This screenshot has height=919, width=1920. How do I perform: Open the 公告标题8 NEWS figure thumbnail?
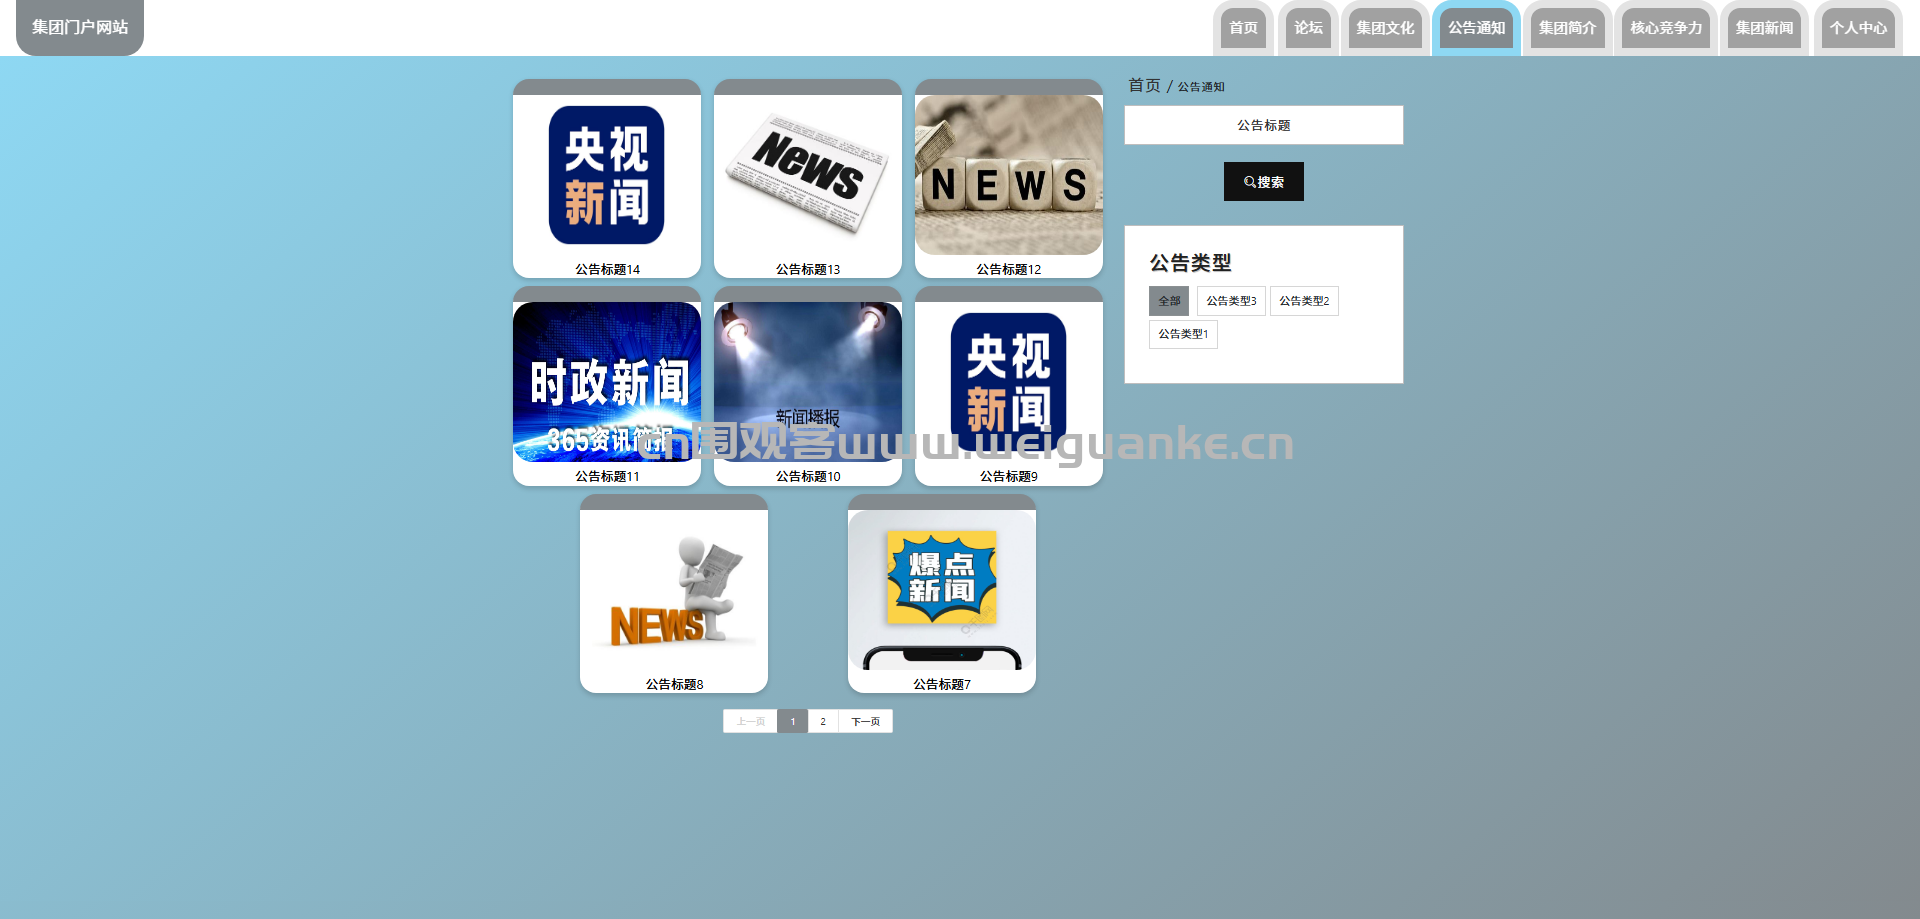point(674,590)
